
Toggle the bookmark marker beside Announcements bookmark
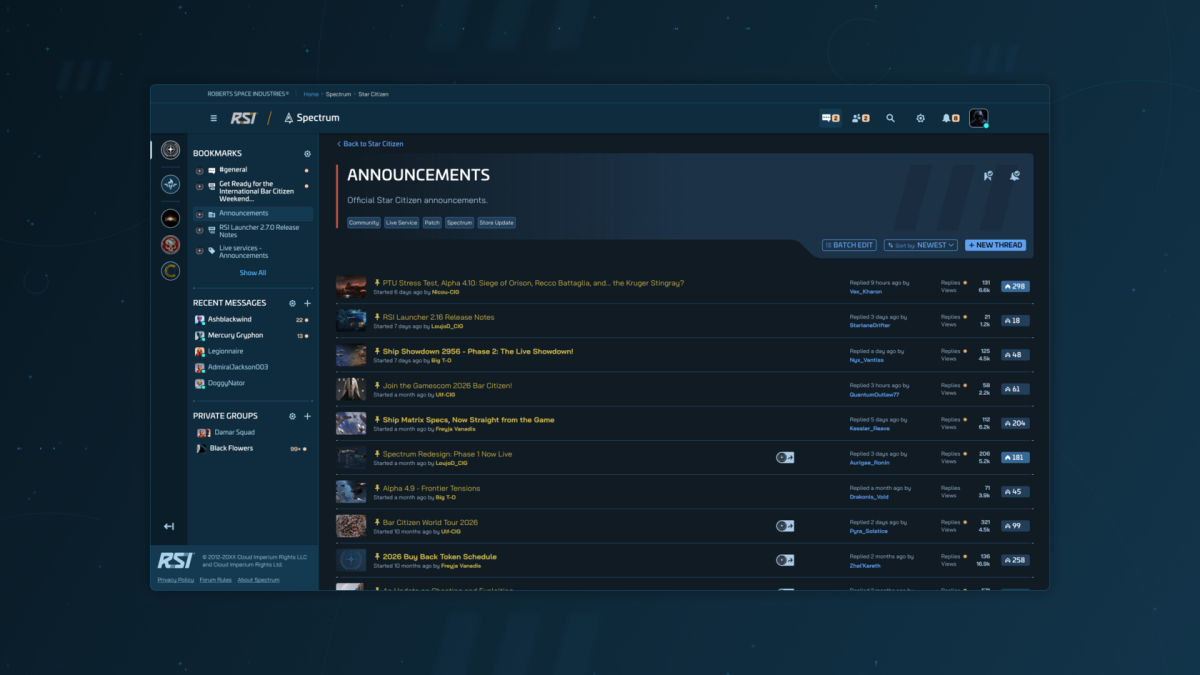pyautogui.click(x=200, y=214)
